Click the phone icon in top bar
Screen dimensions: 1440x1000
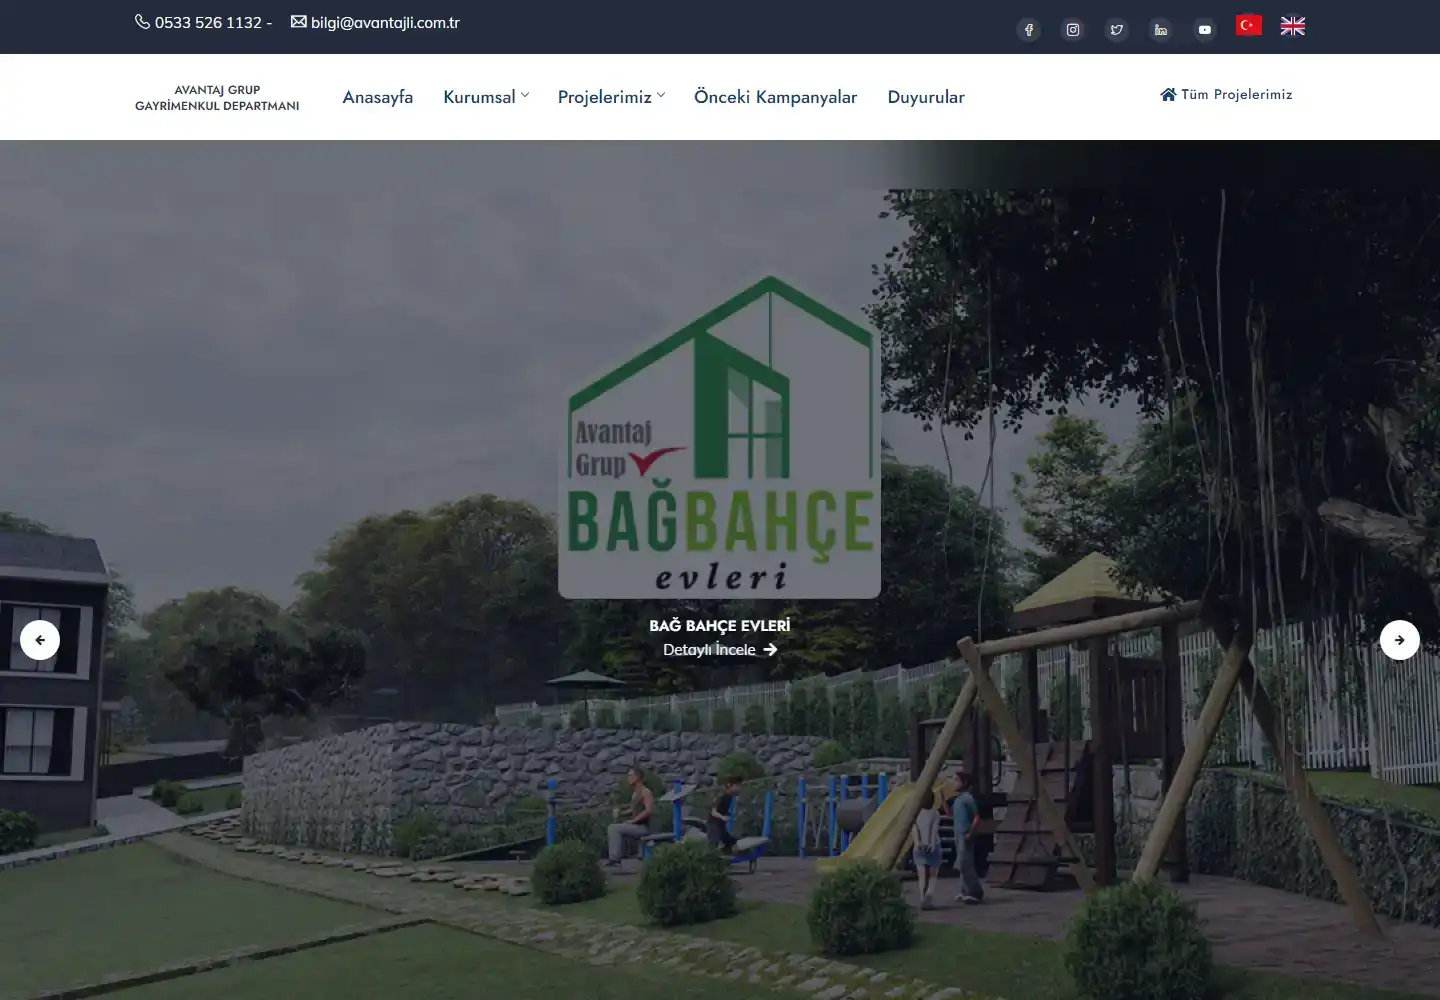[142, 22]
